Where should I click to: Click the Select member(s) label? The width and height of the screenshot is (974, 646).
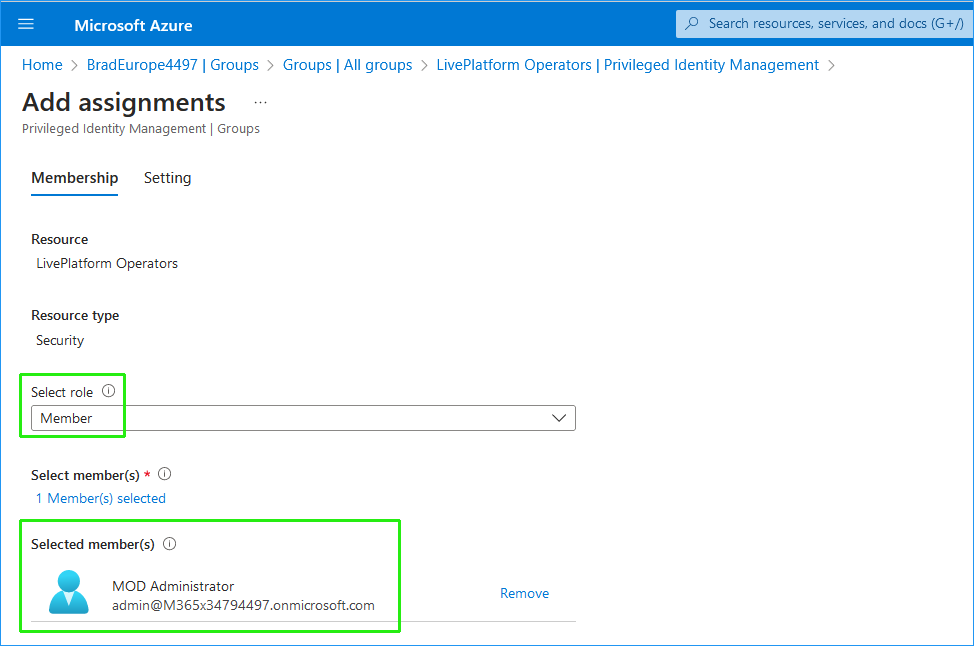click(x=85, y=475)
